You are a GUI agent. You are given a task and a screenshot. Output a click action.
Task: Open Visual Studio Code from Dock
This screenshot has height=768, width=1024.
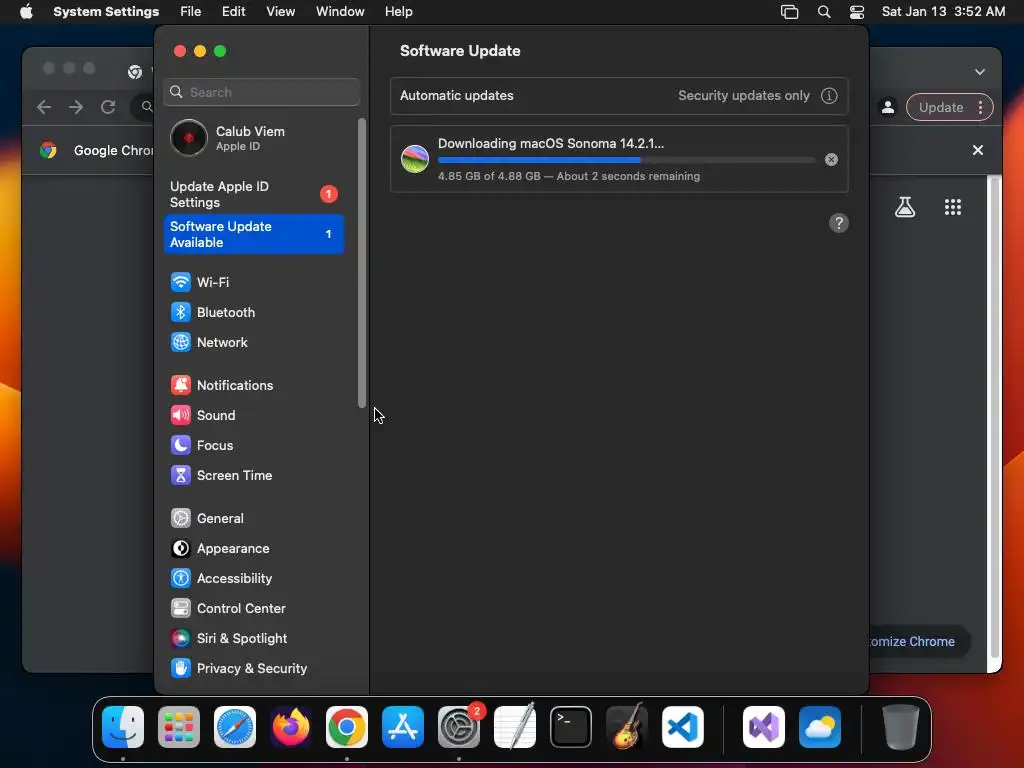click(x=683, y=727)
